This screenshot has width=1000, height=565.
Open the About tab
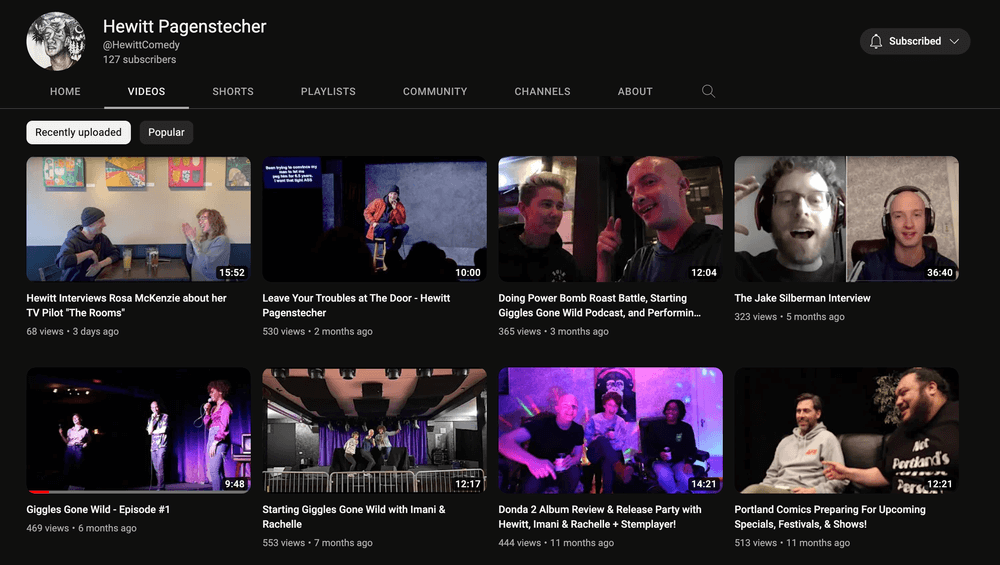[635, 91]
